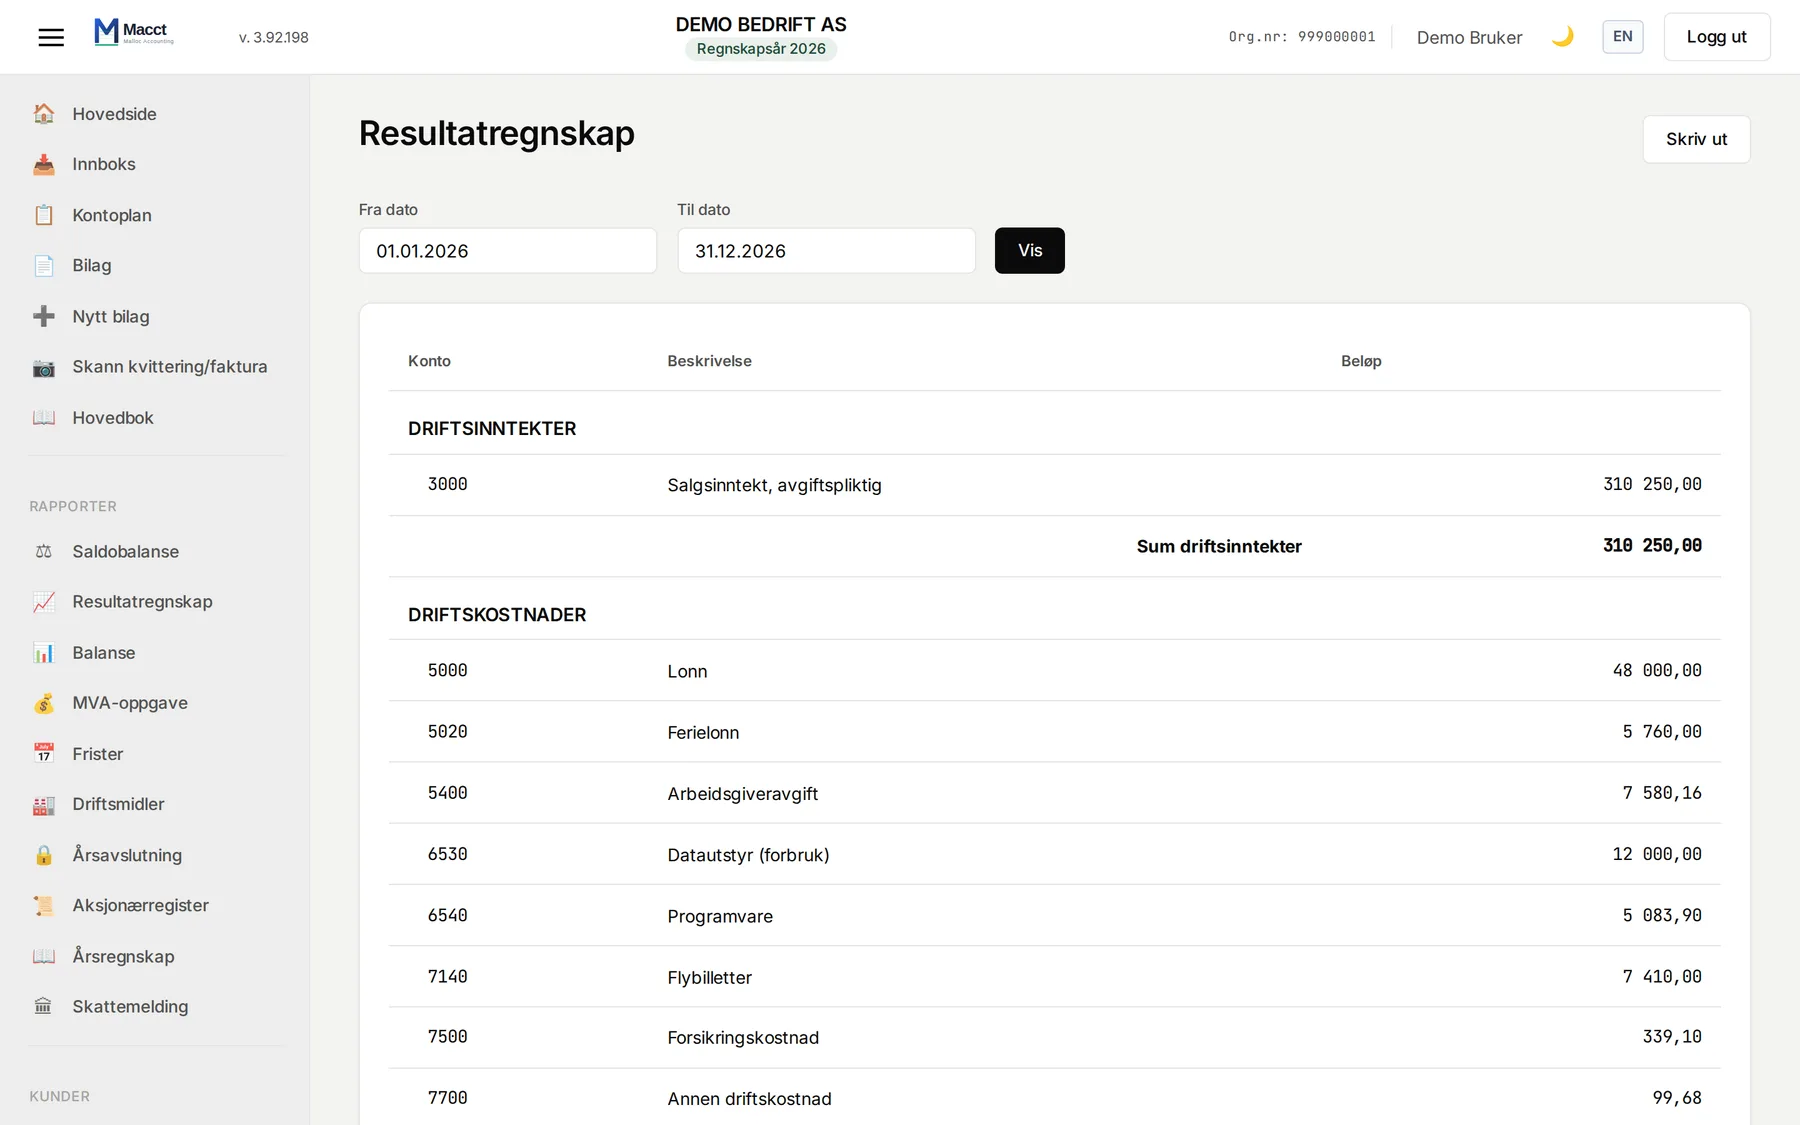Viewport: 1800px width, 1125px height.
Task: Open Årsavslutning page
Action: [127, 855]
